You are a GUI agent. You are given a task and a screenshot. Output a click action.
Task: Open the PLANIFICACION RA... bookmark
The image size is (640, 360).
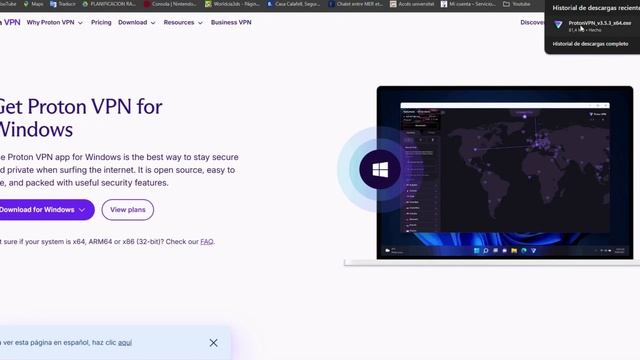click(x=109, y=4)
